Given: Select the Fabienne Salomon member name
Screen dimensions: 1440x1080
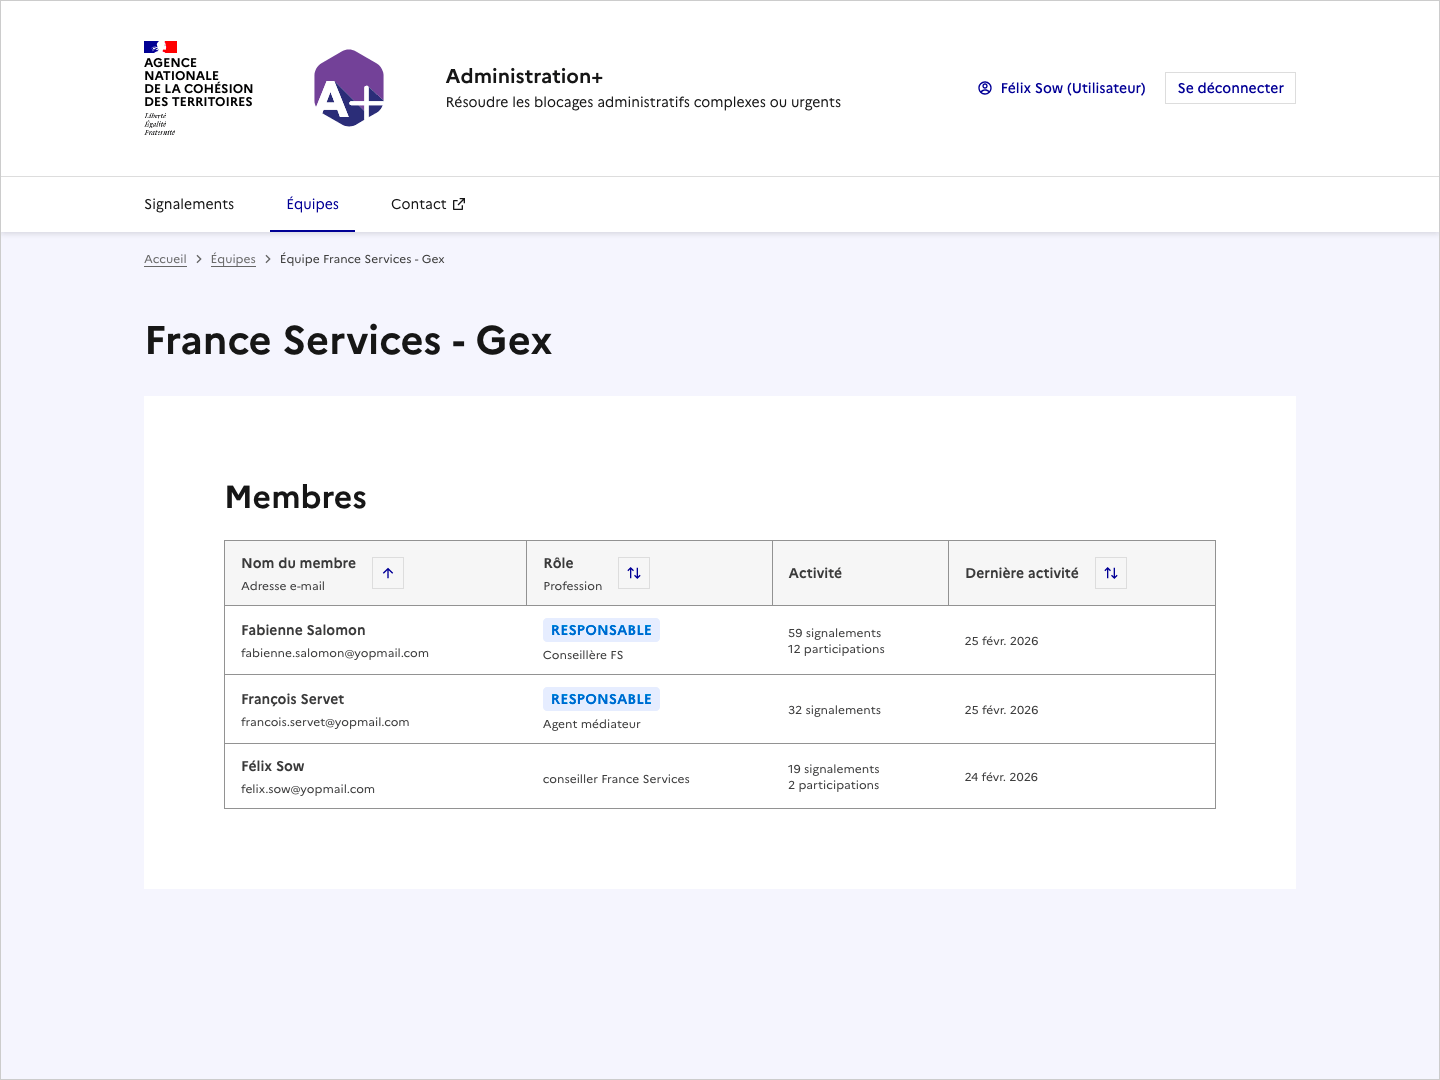Looking at the screenshot, I should pyautogui.click(x=303, y=630).
